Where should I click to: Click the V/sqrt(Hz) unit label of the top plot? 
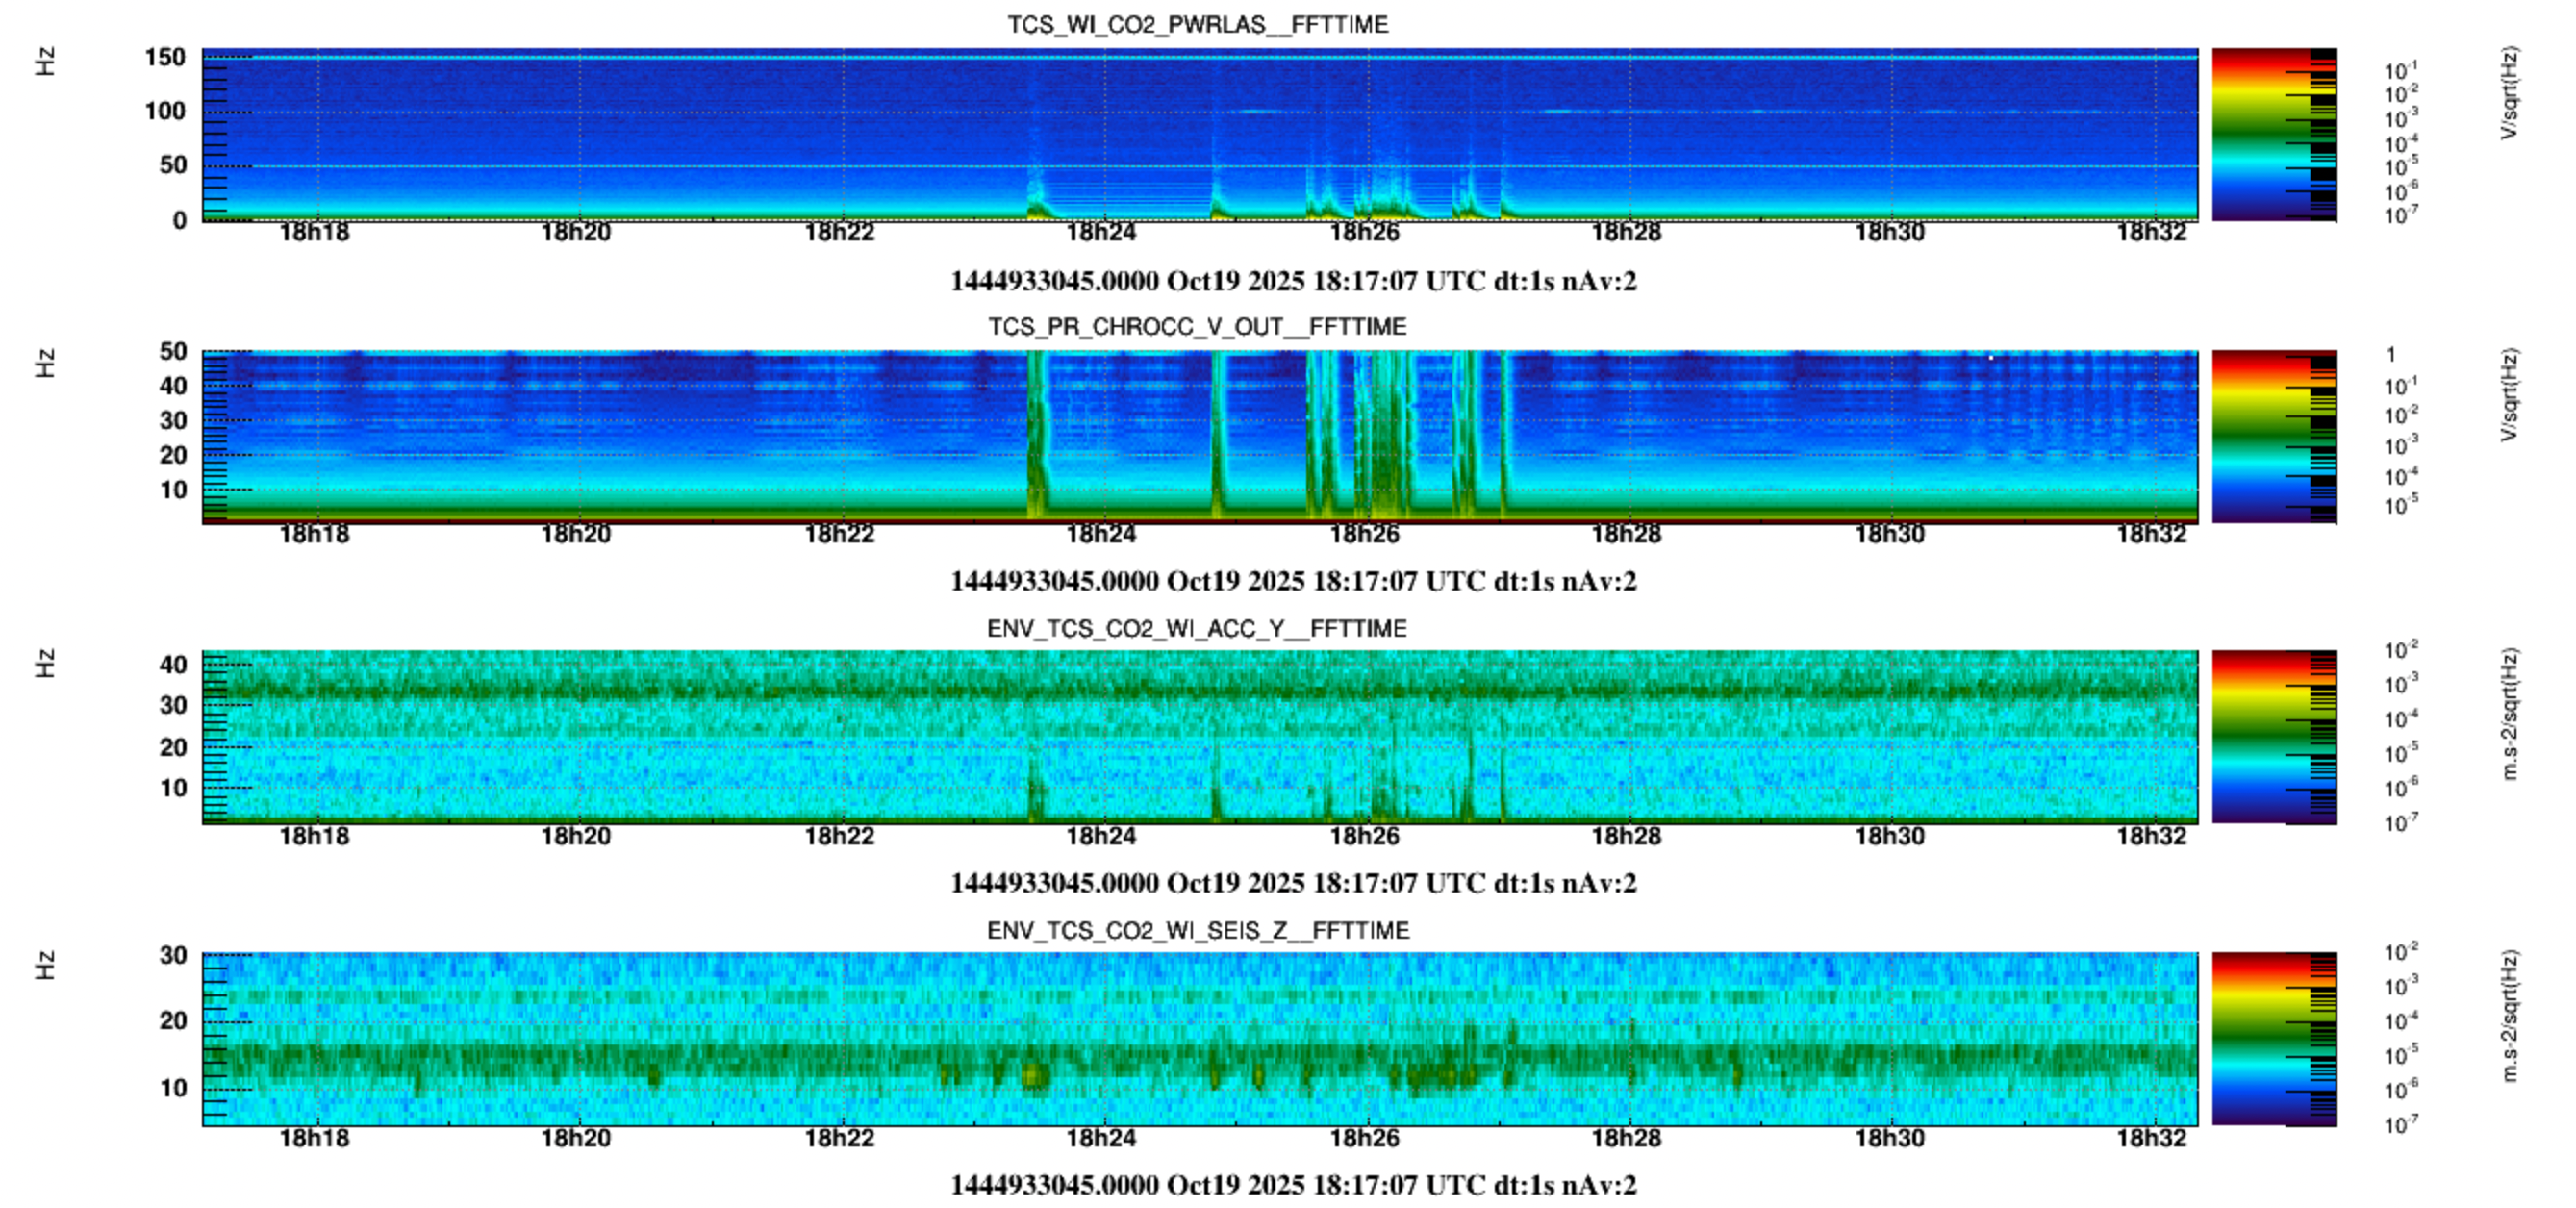coord(2508,93)
